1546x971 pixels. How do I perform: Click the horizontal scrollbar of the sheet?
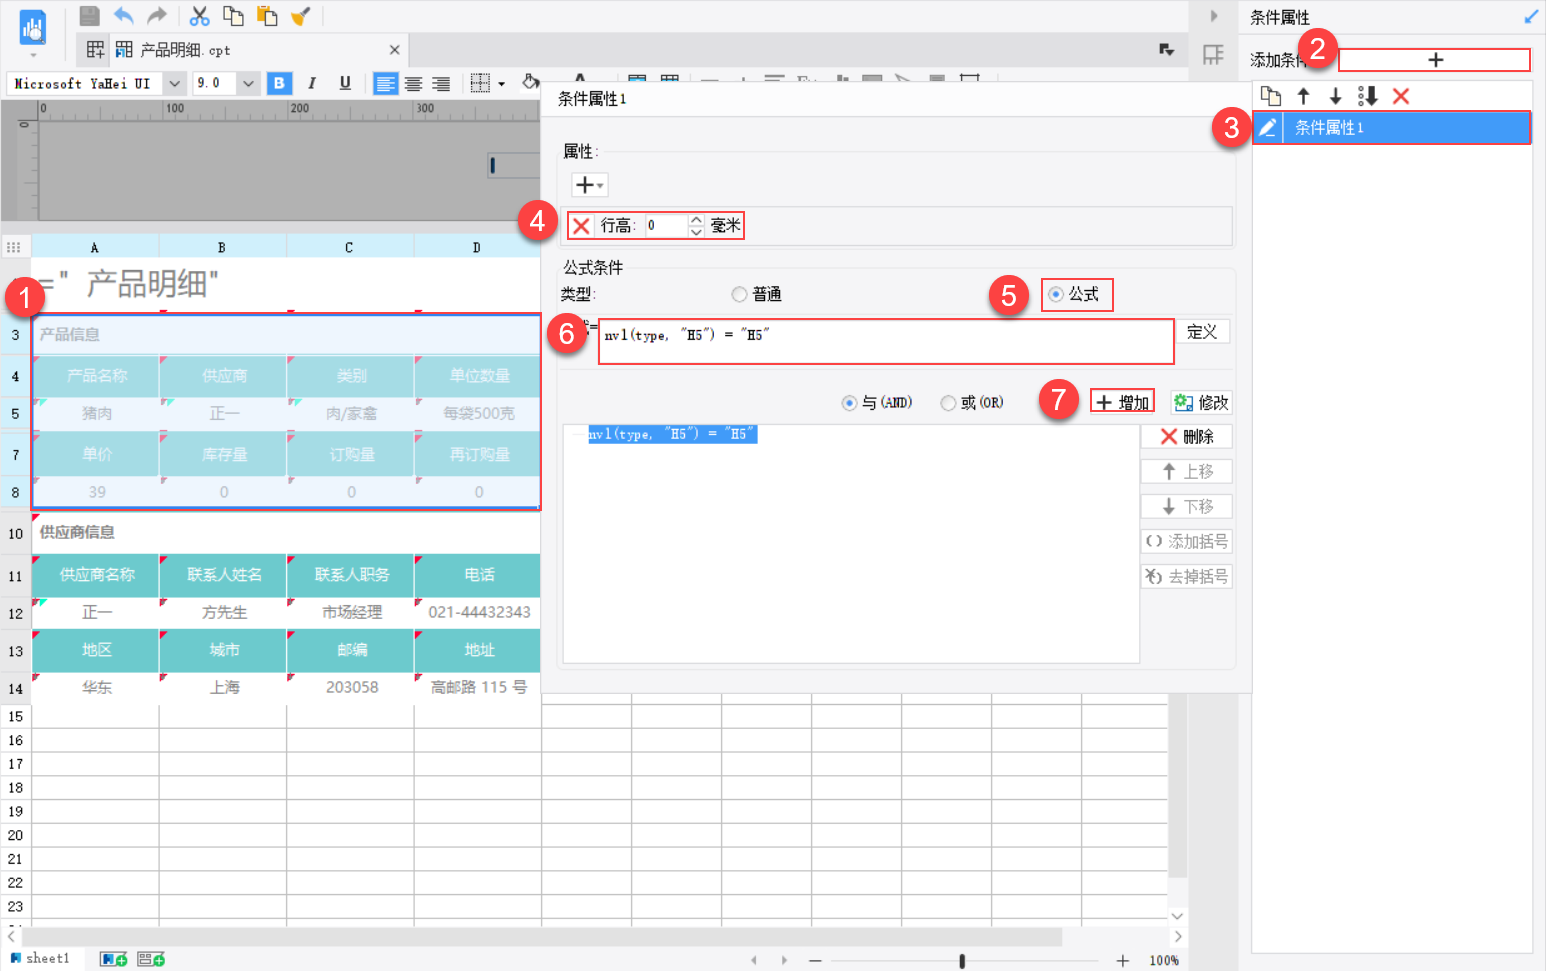pos(540,937)
